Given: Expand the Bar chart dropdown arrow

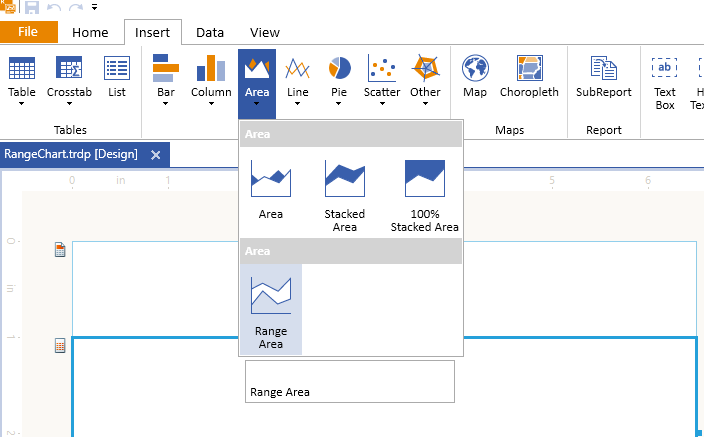Looking at the screenshot, I should pos(165,104).
